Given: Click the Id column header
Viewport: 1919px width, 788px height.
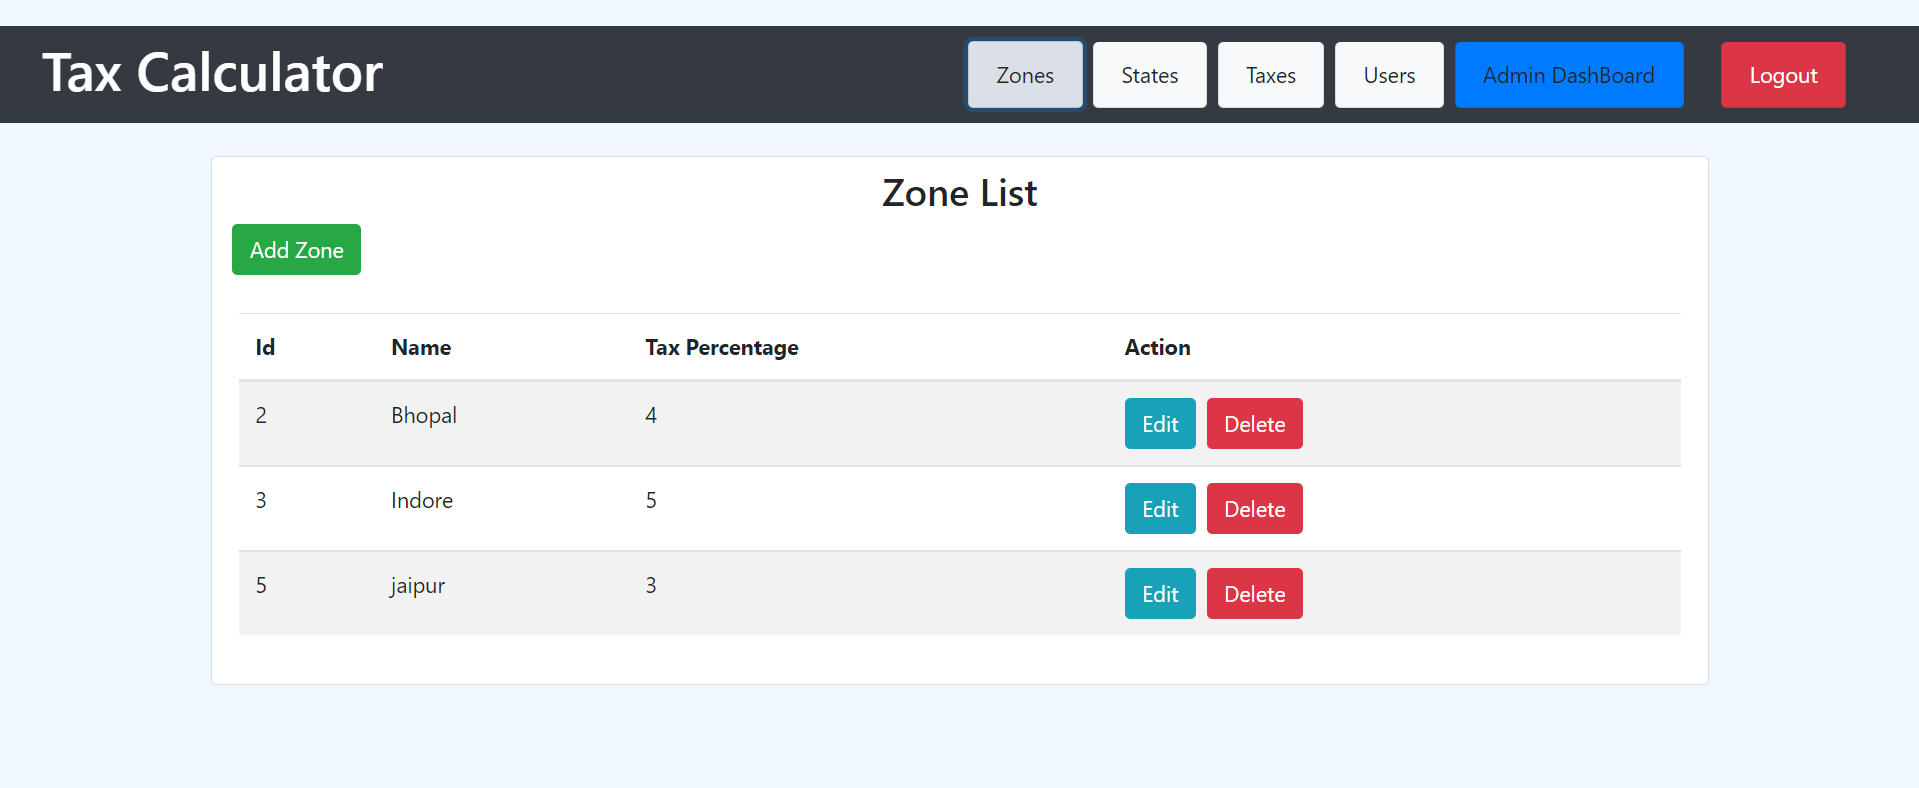Looking at the screenshot, I should (265, 347).
